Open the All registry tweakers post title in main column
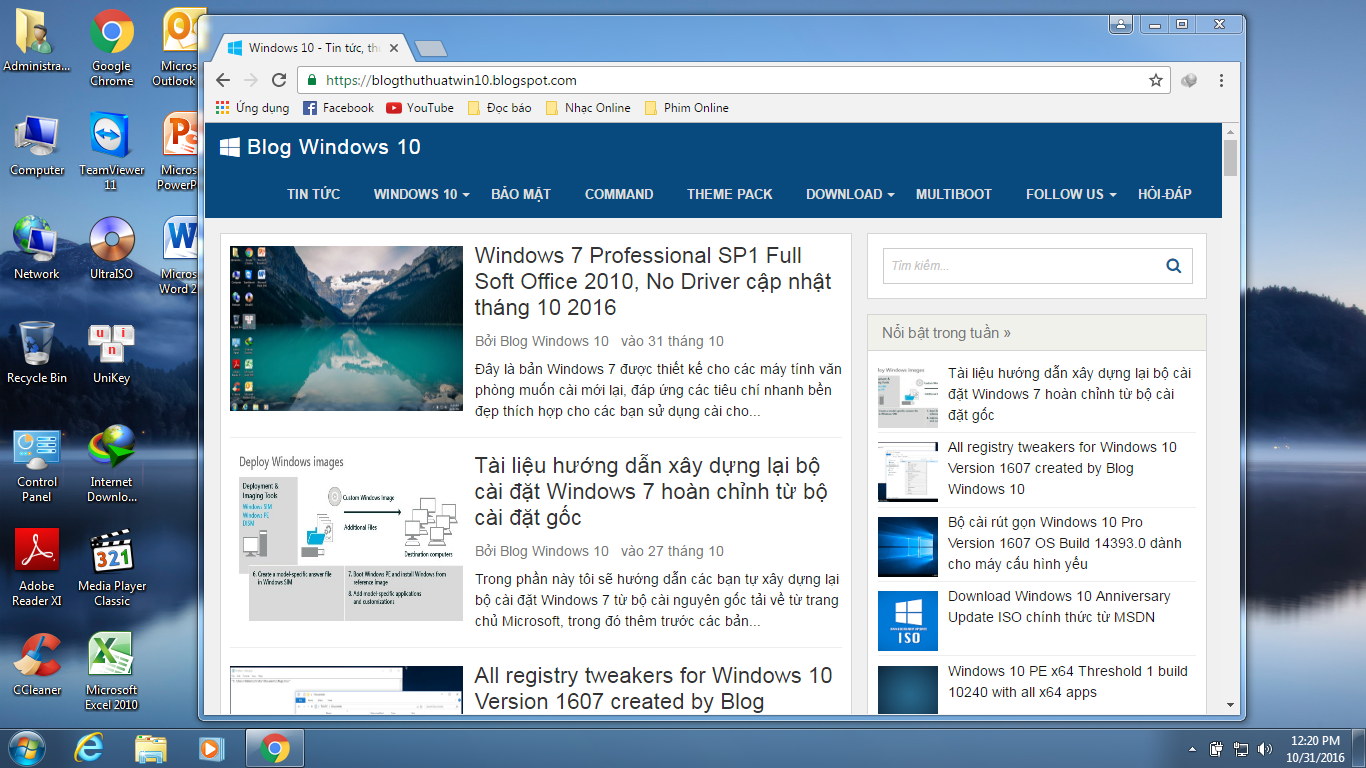 pyautogui.click(x=653, y=689)
